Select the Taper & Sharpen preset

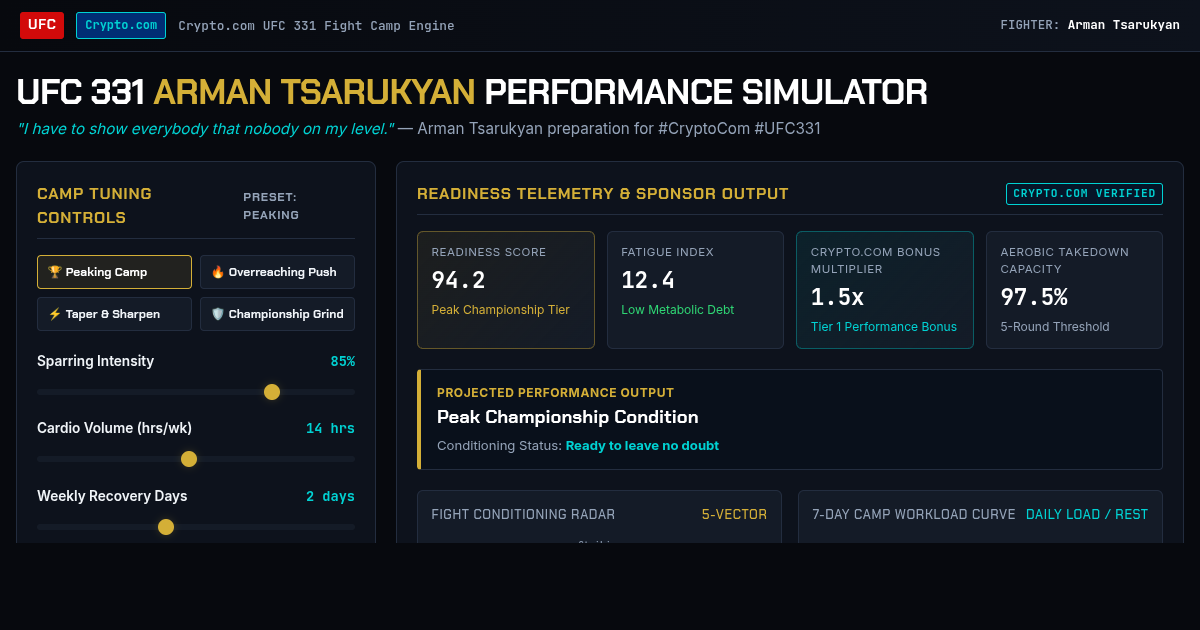point(114,314)
